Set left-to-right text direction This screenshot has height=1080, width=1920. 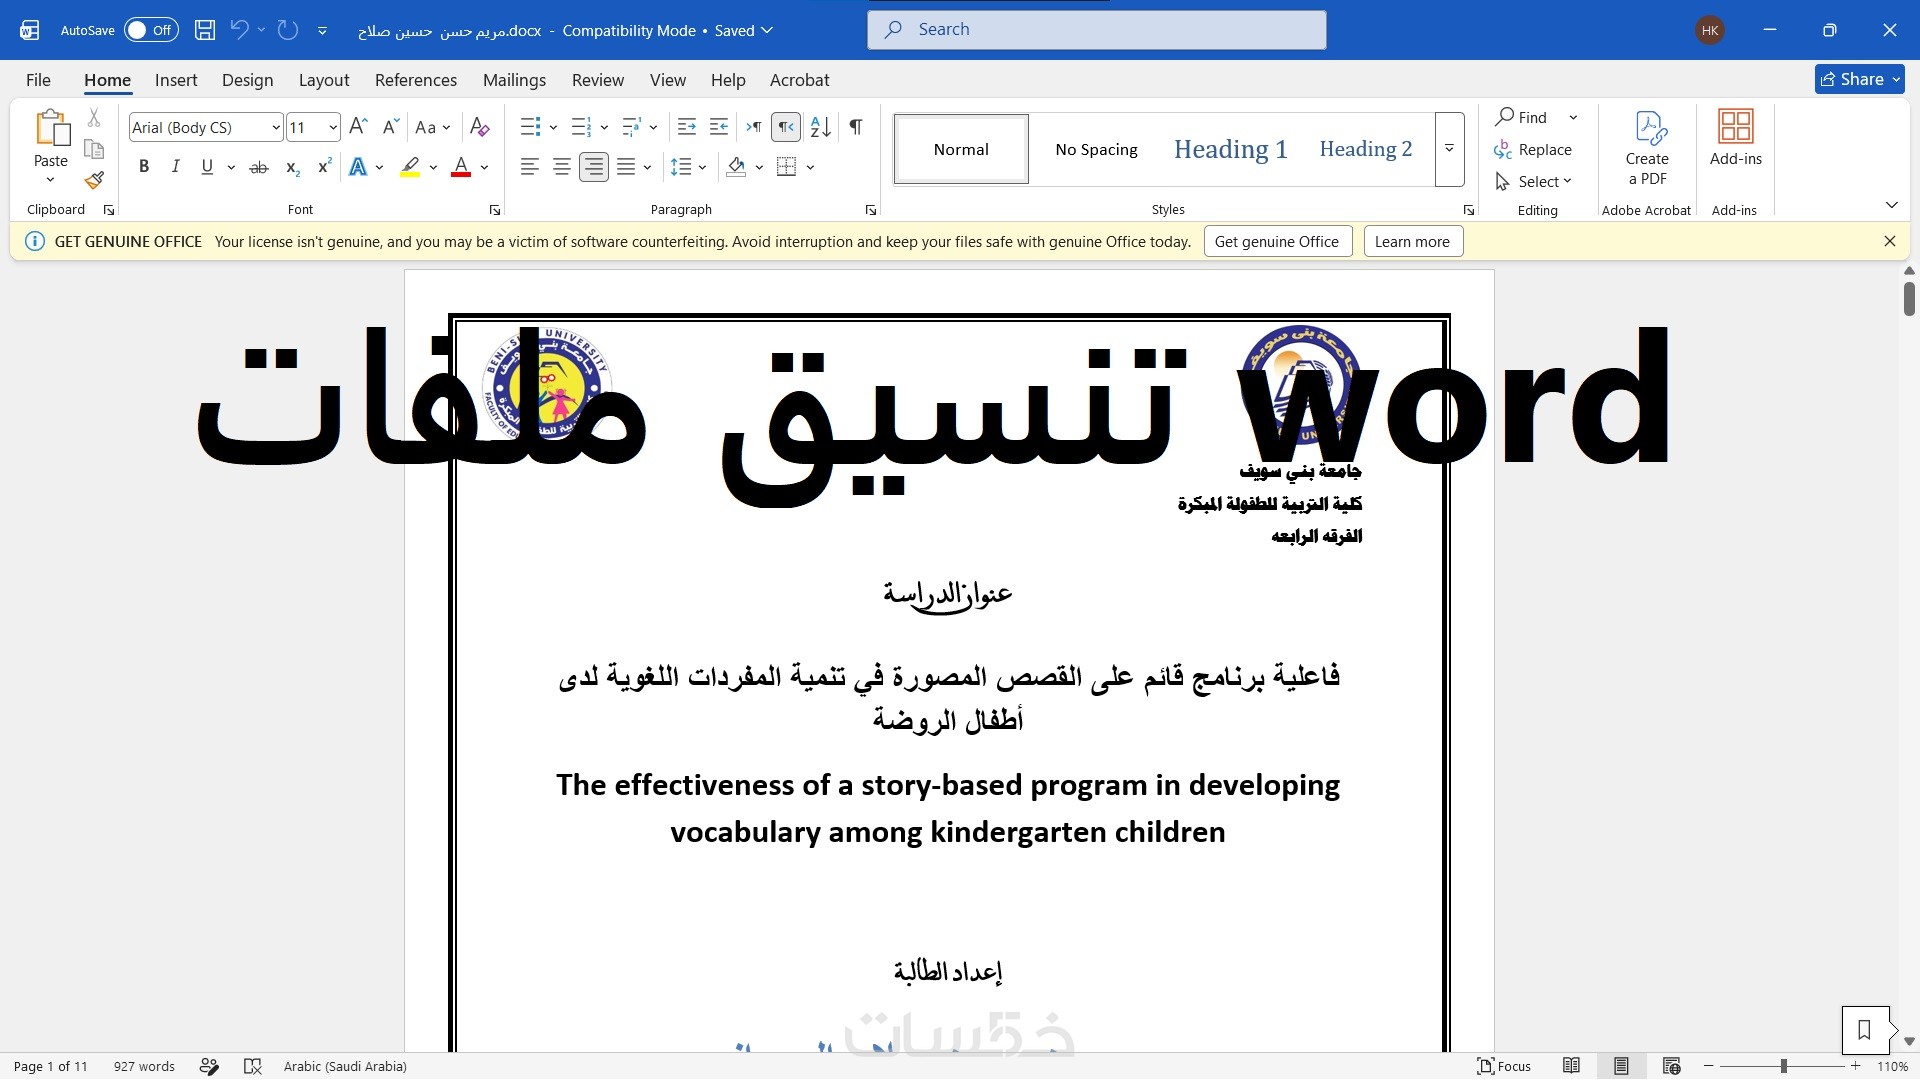[754, 127]
